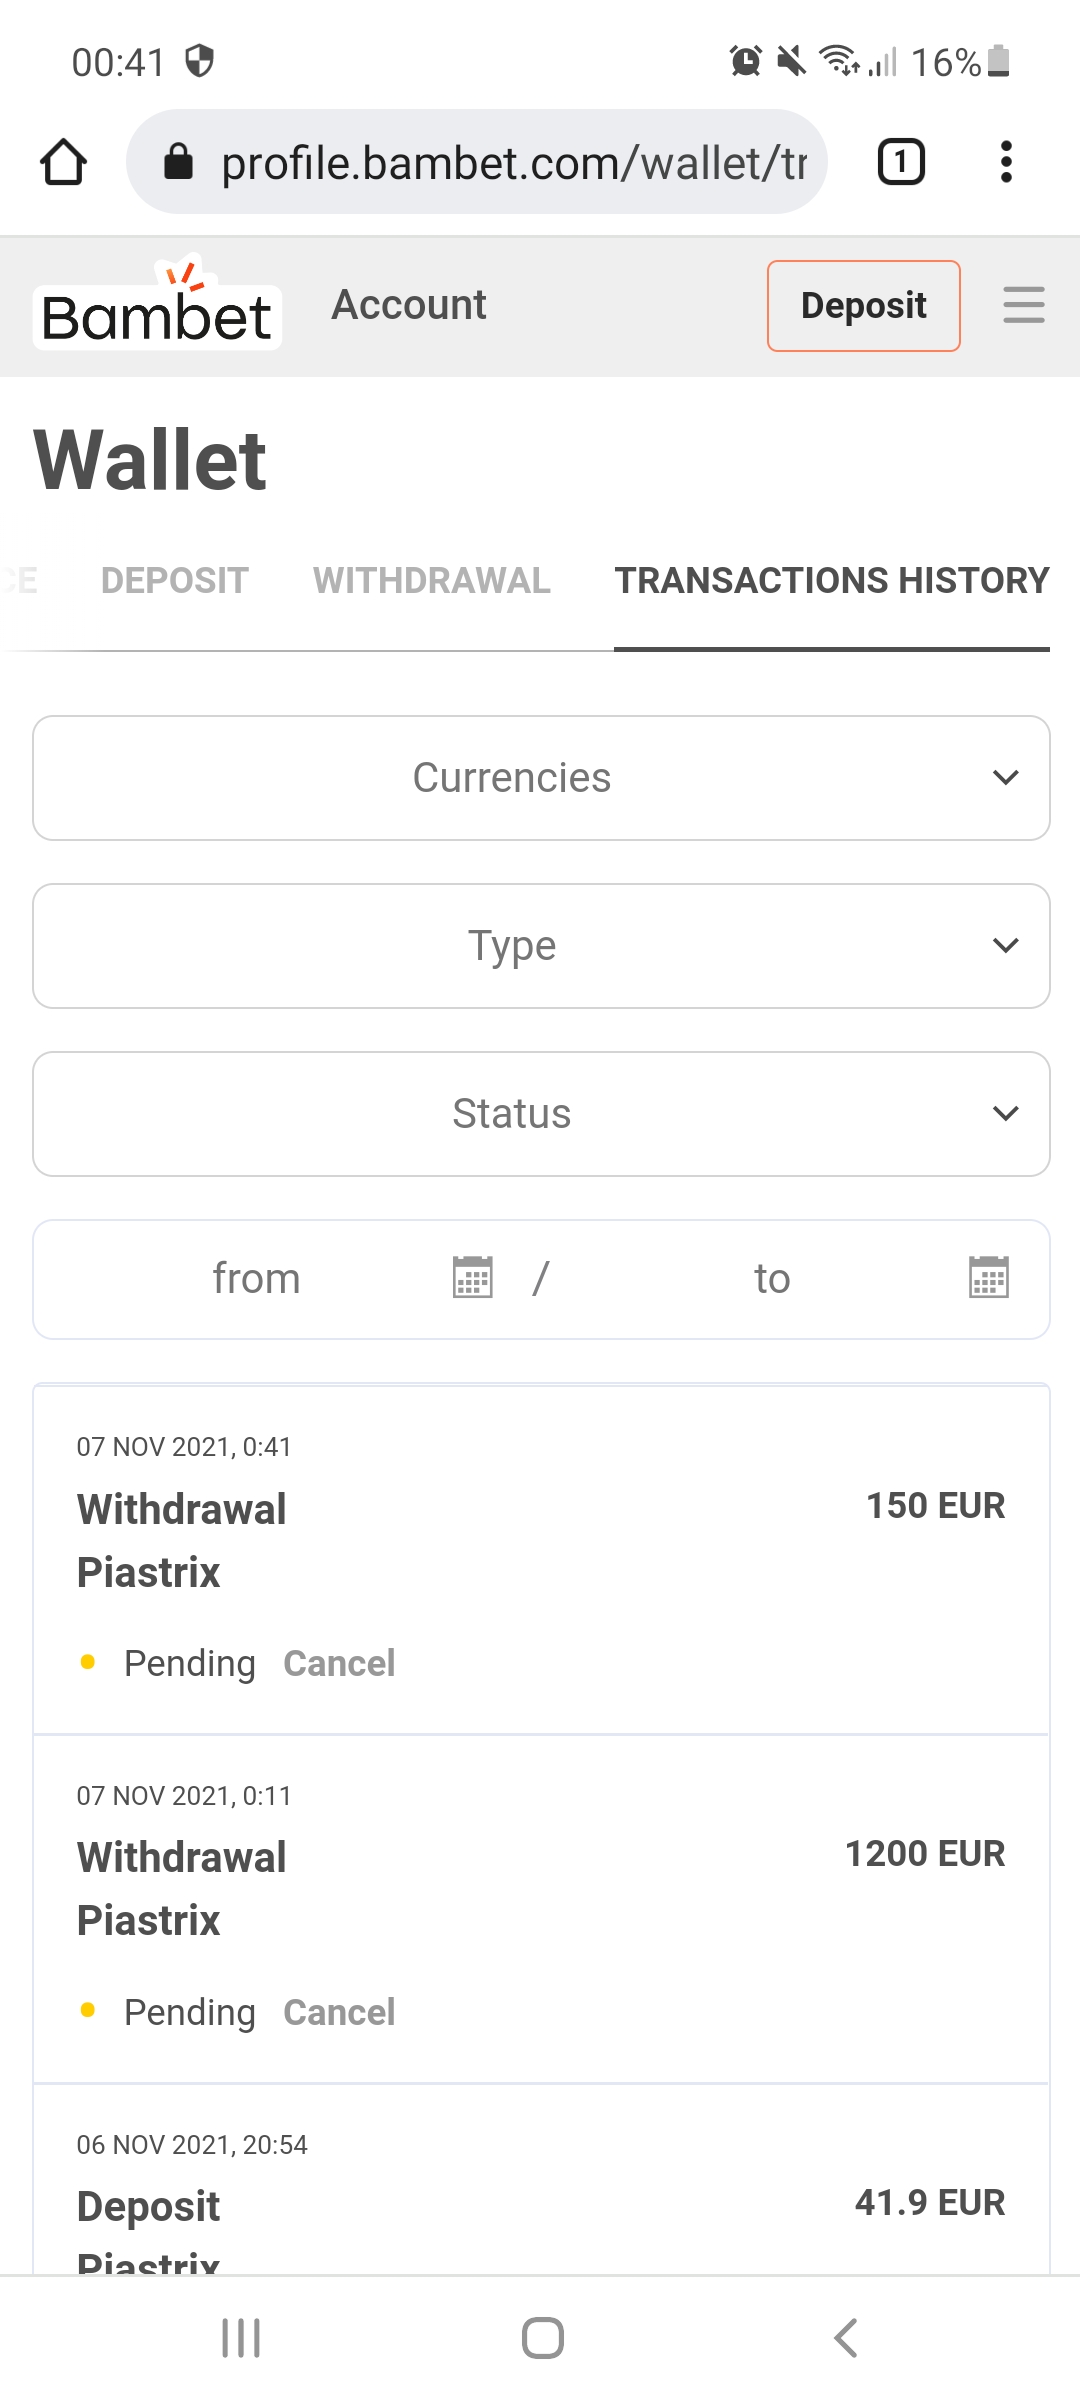Image resolution: width=1080 pixels, height=2400 pixels.
Task: Open the 'to' date calendar icon
Action: pos(989,1278)
